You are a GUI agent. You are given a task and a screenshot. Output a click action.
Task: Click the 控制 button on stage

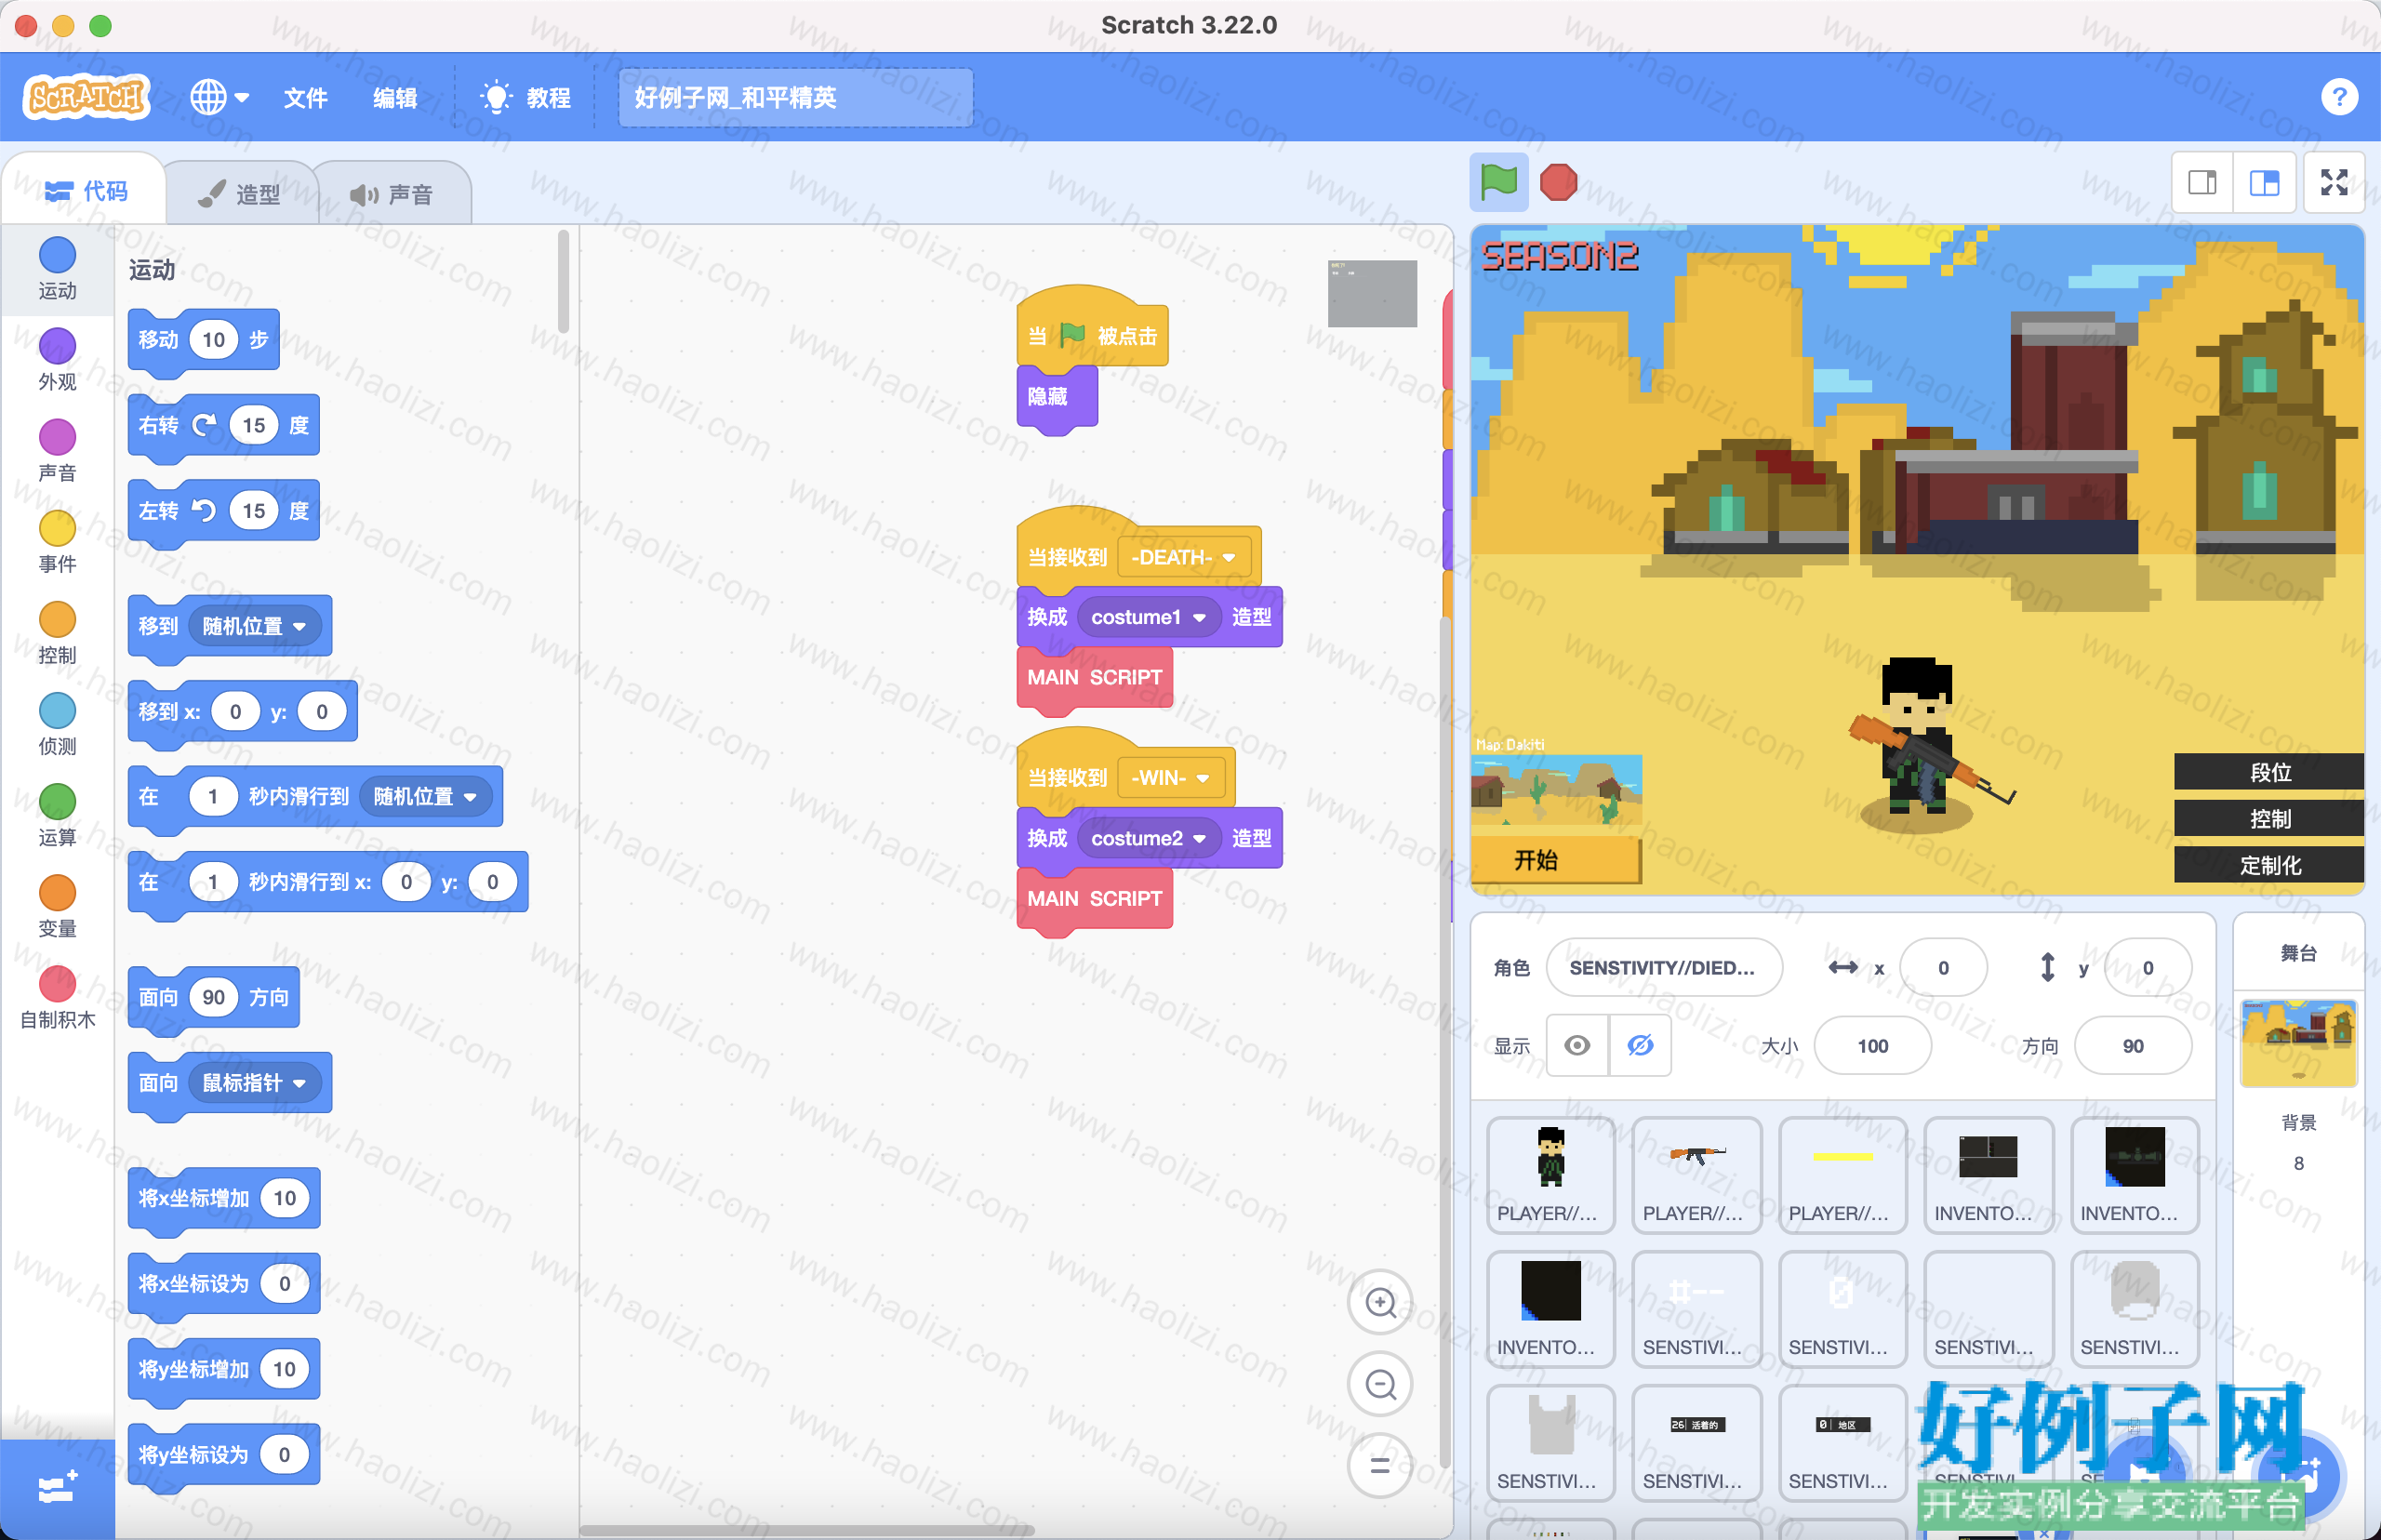pos(2268,819)
